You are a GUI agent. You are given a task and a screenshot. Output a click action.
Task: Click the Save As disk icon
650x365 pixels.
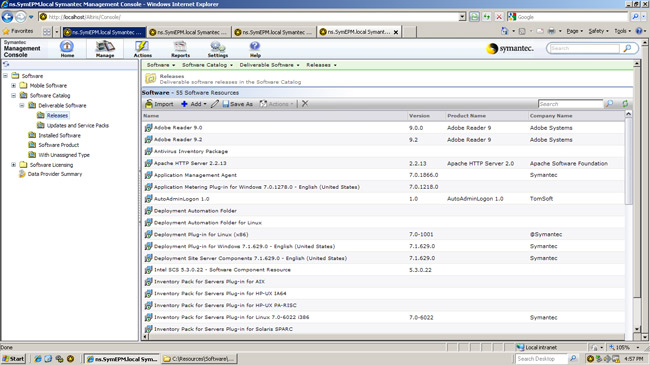tap(226, 104)
